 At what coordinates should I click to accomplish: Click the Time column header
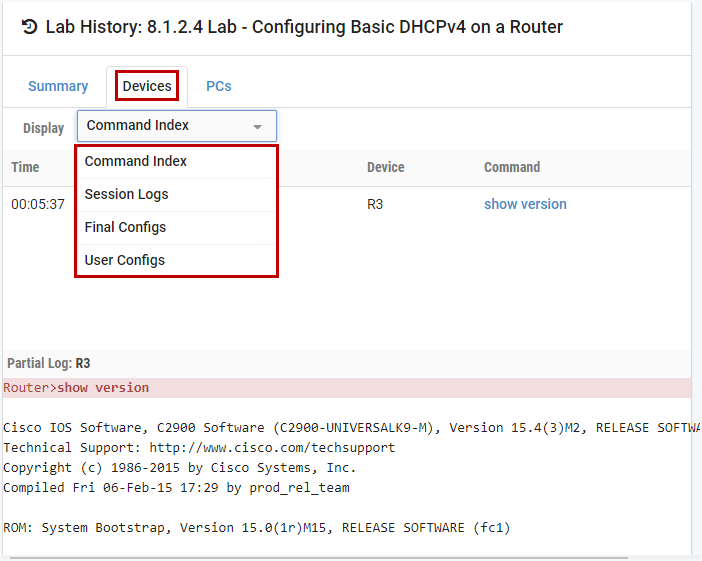(x=25, y=167)
